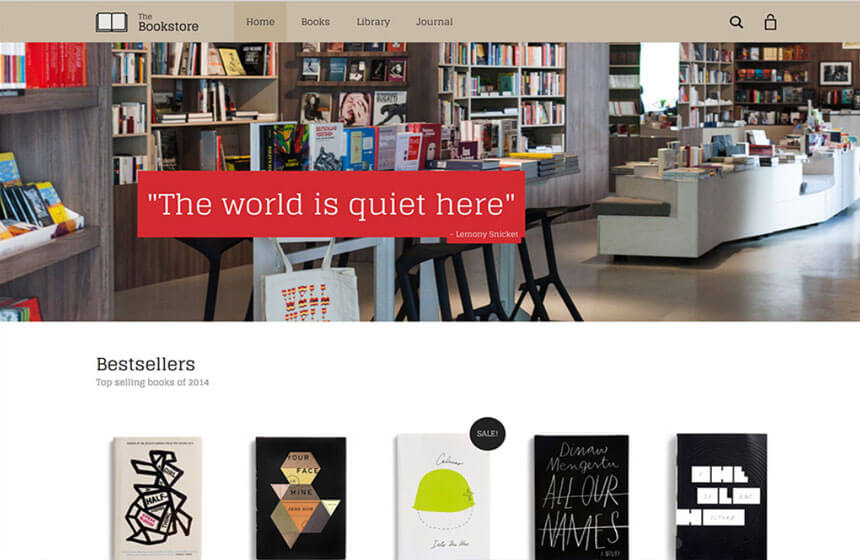Open the shopping bag cart icon

tap(770, 22)
